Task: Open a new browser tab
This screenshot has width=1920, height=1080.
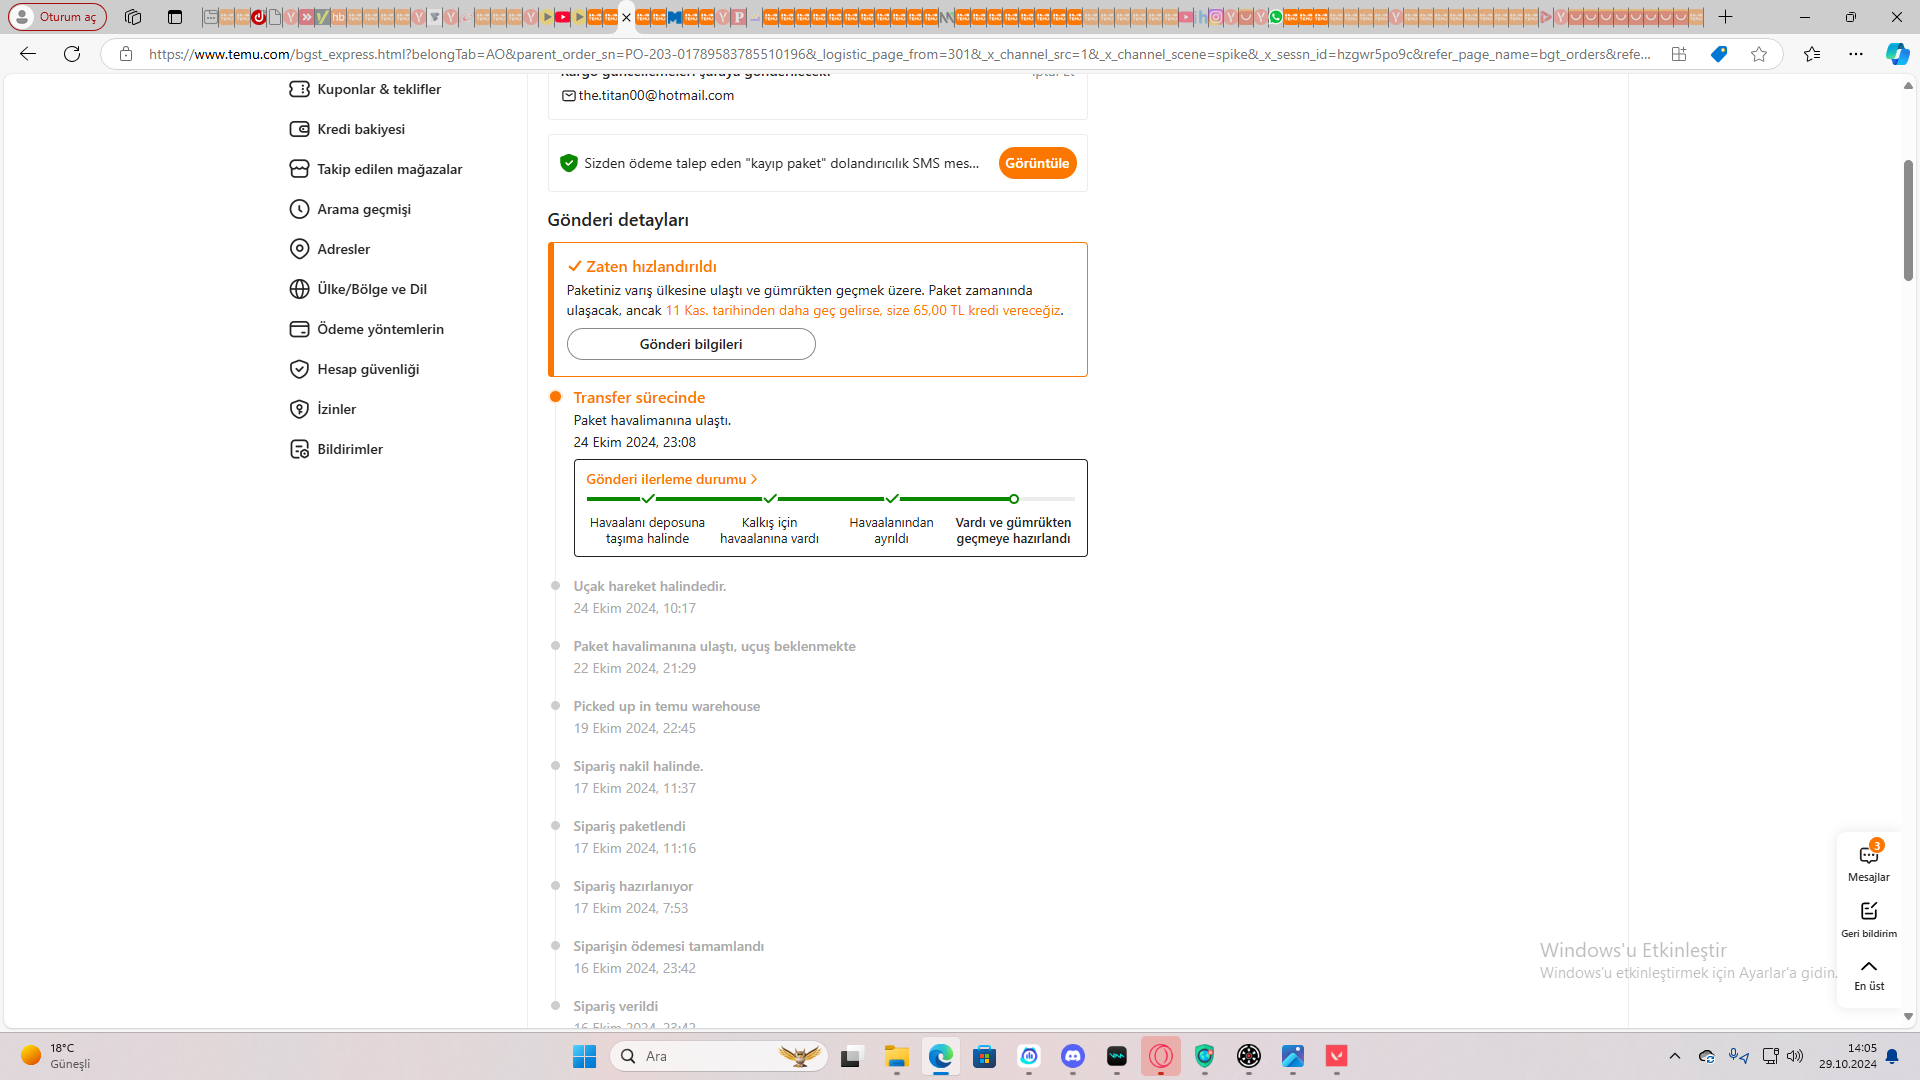Action: click(1725, 17)
